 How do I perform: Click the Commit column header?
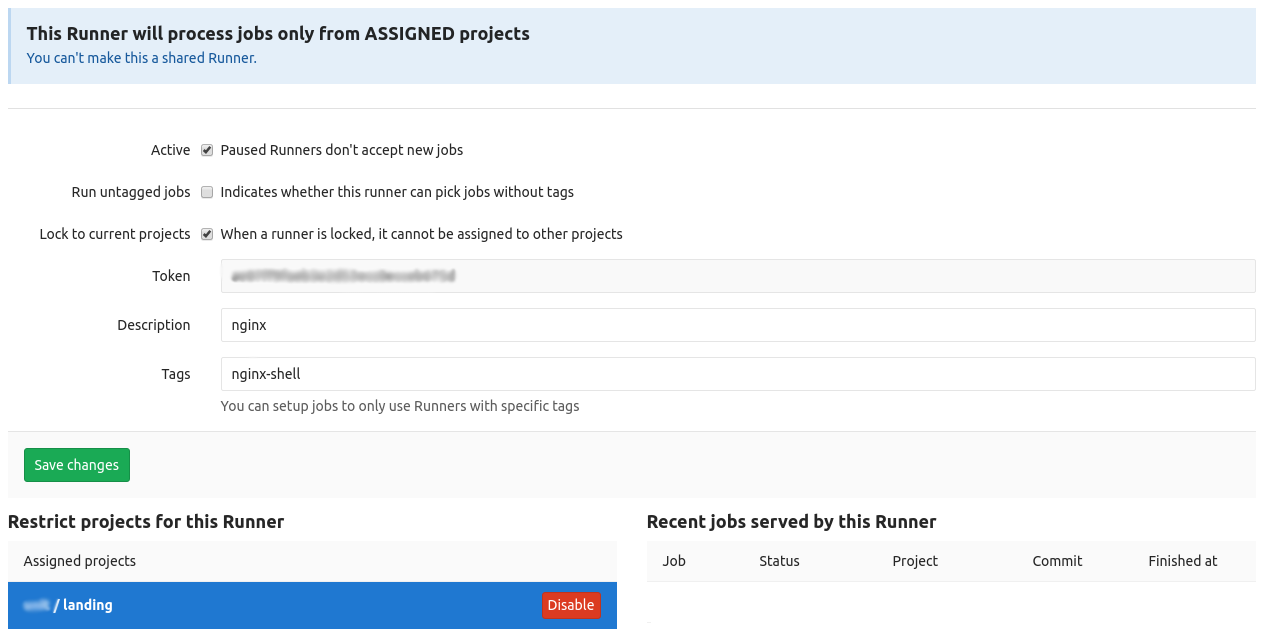[1057, 561]
